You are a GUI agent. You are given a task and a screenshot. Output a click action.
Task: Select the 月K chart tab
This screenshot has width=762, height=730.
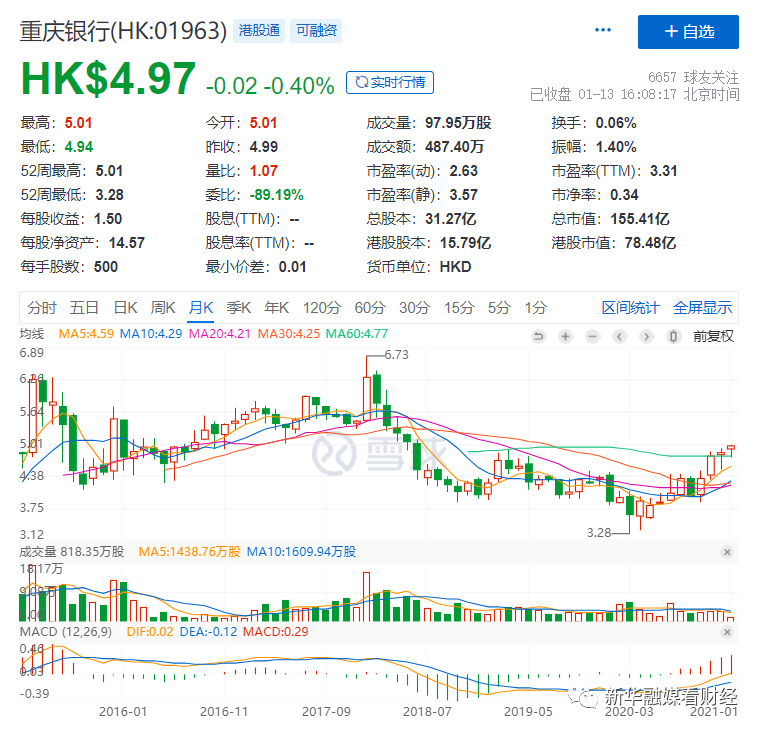(x=201, y=308)
